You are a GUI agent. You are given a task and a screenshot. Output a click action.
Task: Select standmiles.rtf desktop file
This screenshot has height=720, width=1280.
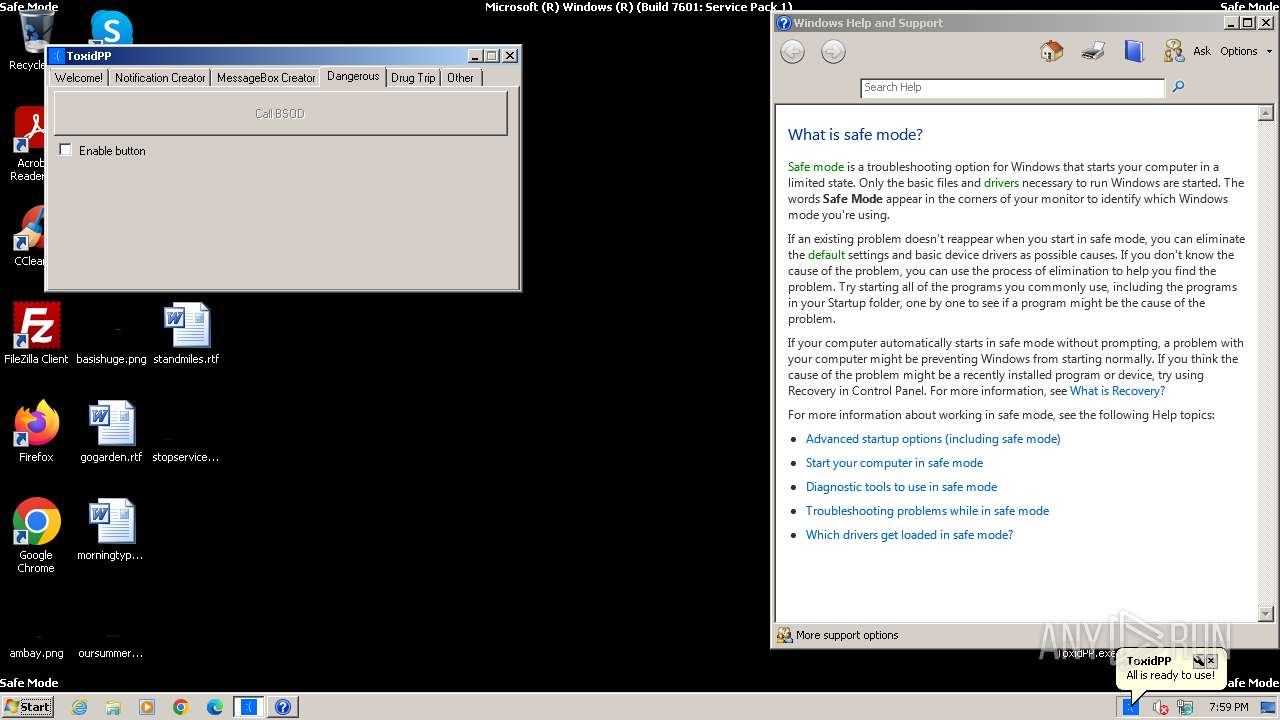[x=186, y=334]
